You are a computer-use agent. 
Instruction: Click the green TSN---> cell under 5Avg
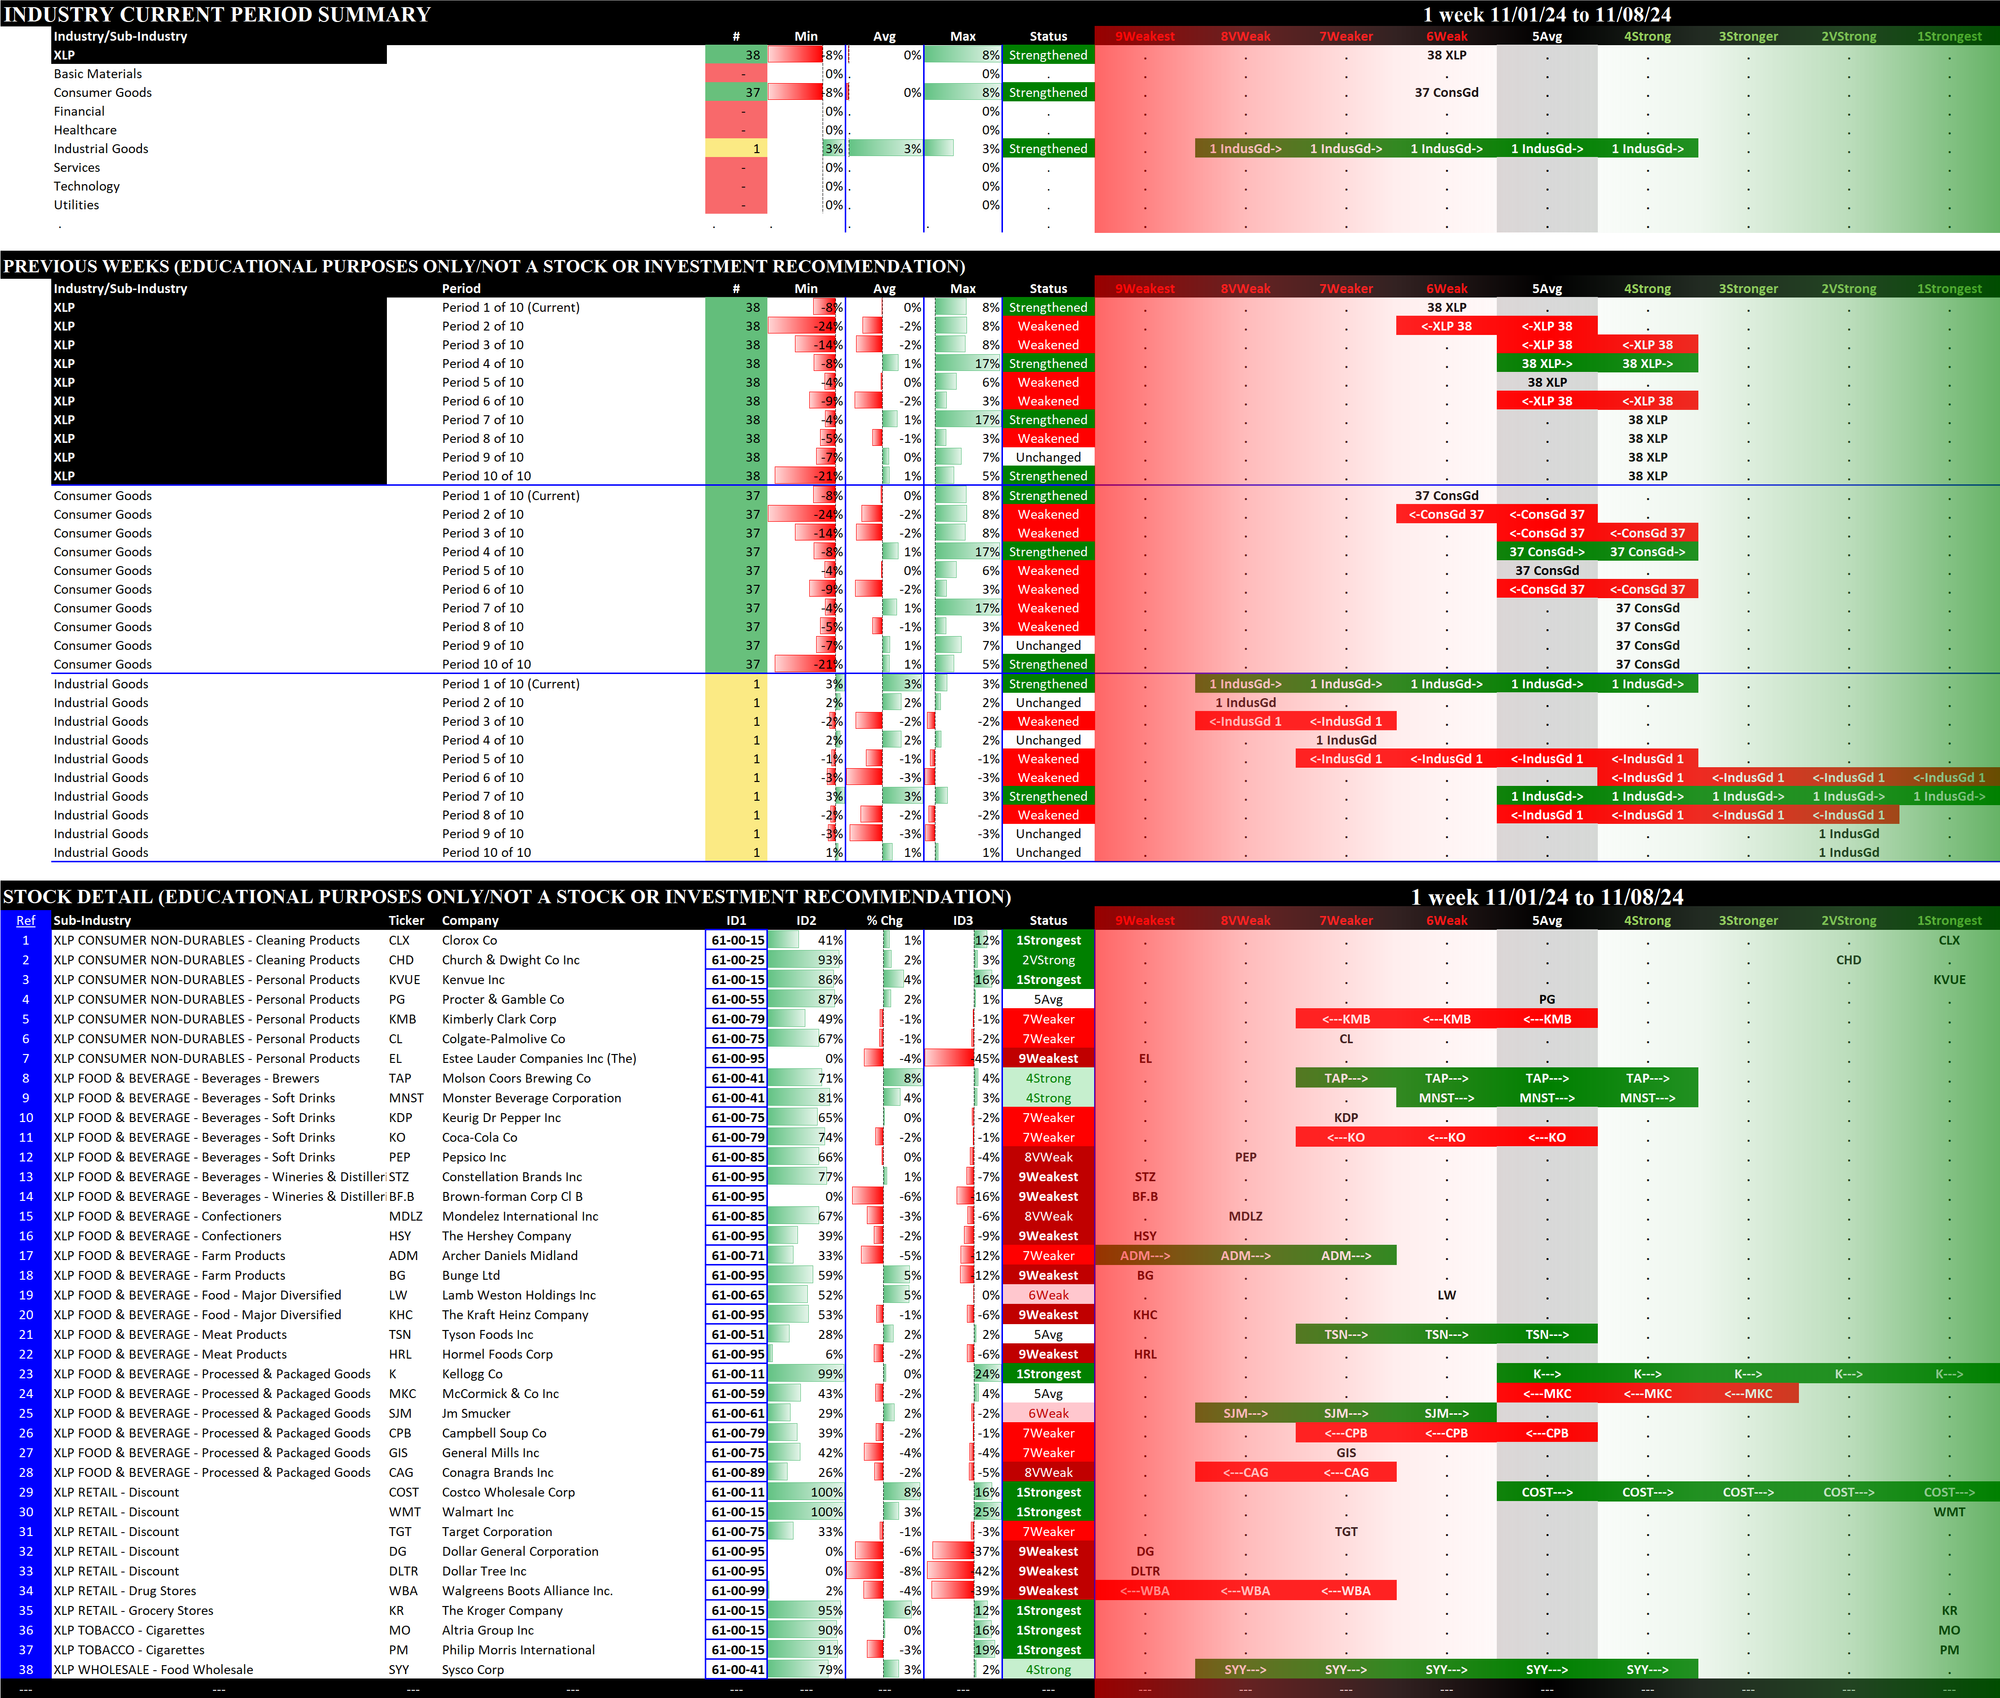point(1546,1334)
